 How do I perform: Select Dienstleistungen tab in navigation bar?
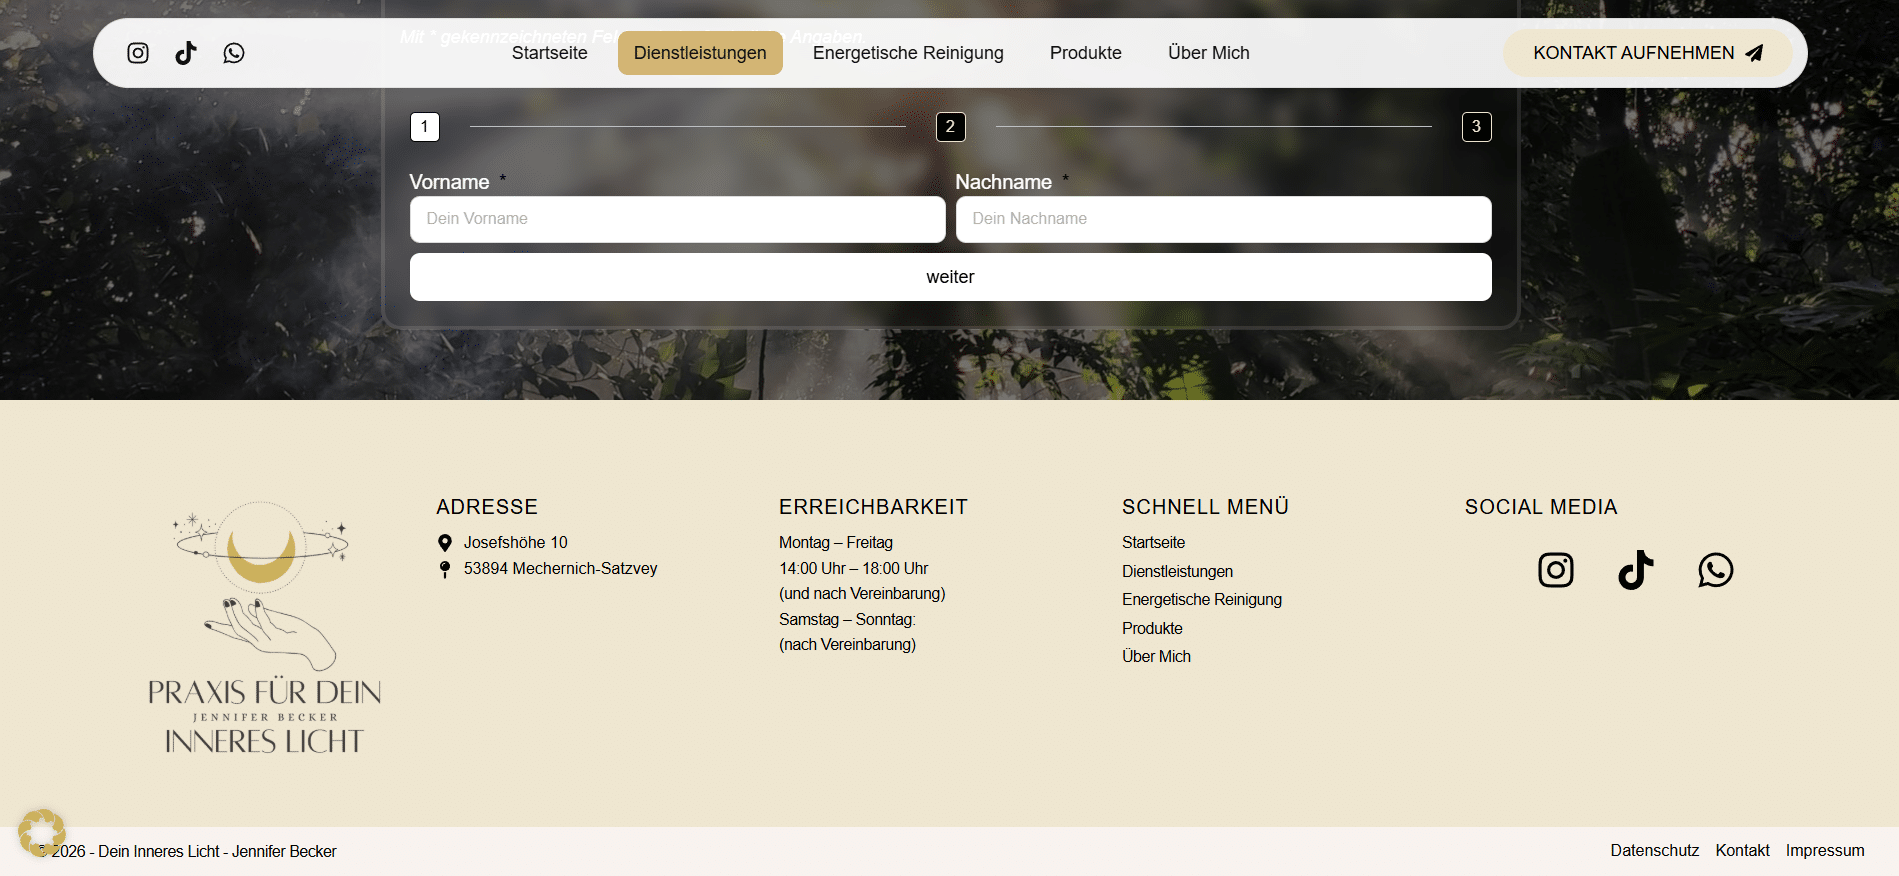[700, 53]
